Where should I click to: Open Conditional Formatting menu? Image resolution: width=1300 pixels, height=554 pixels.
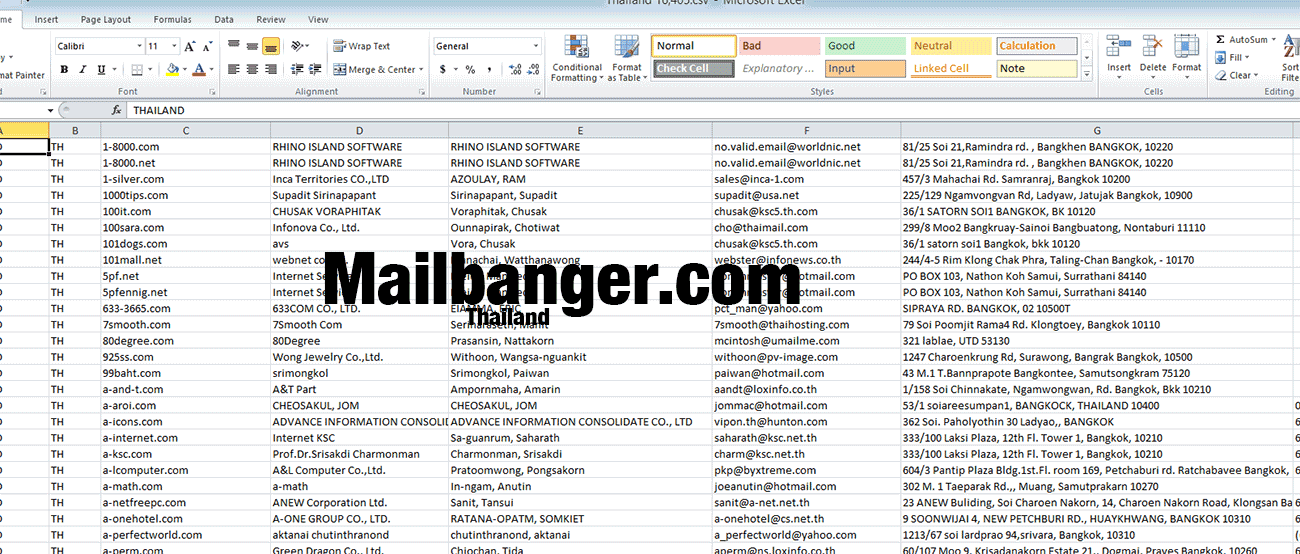[x=577, y=59]
